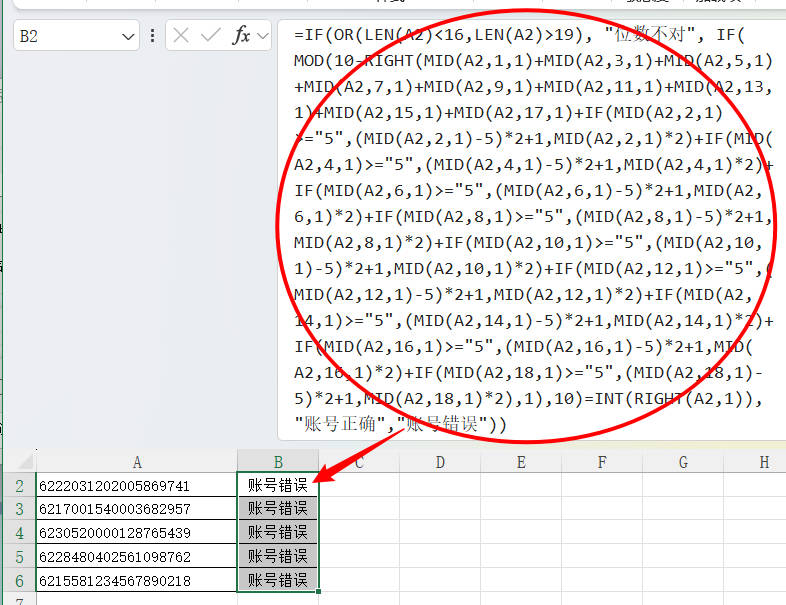Click the fill handle at corner of B6
Viewport: 786px width, 605px height.
[x=319, y=592]
